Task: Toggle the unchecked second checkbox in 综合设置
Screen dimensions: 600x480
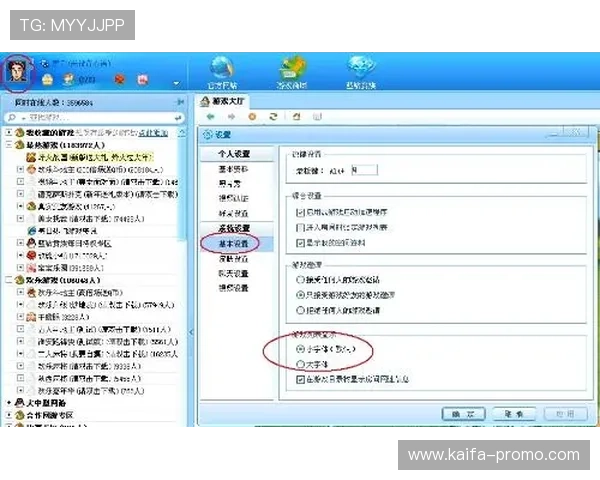Action: [x=300, y=227]
